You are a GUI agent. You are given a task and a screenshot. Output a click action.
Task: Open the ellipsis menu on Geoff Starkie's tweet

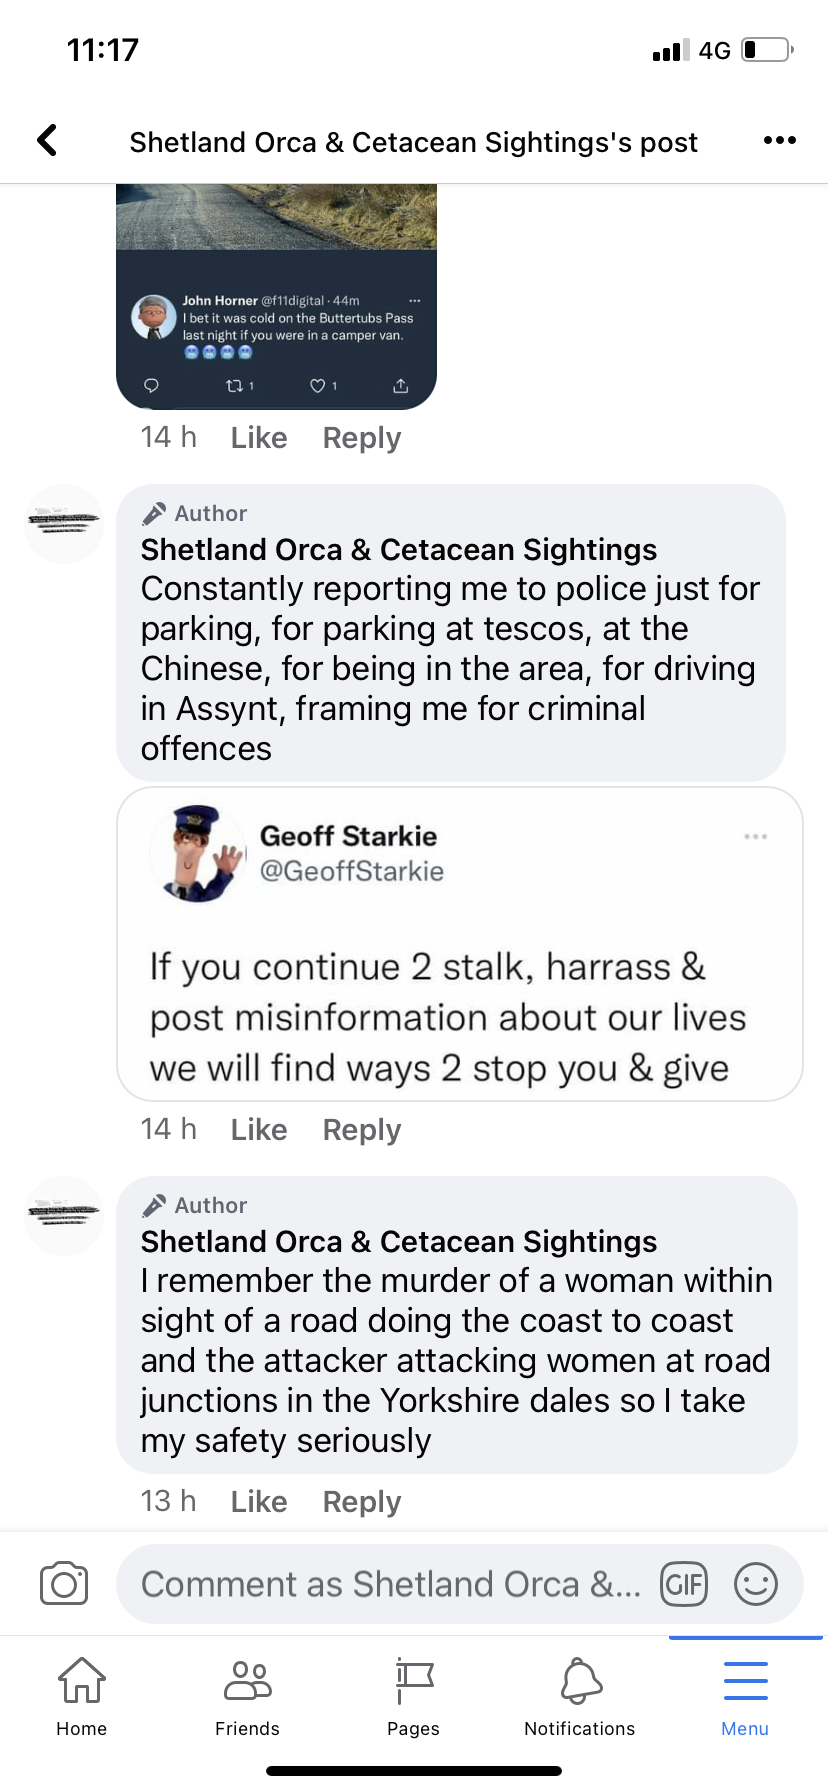756,836
